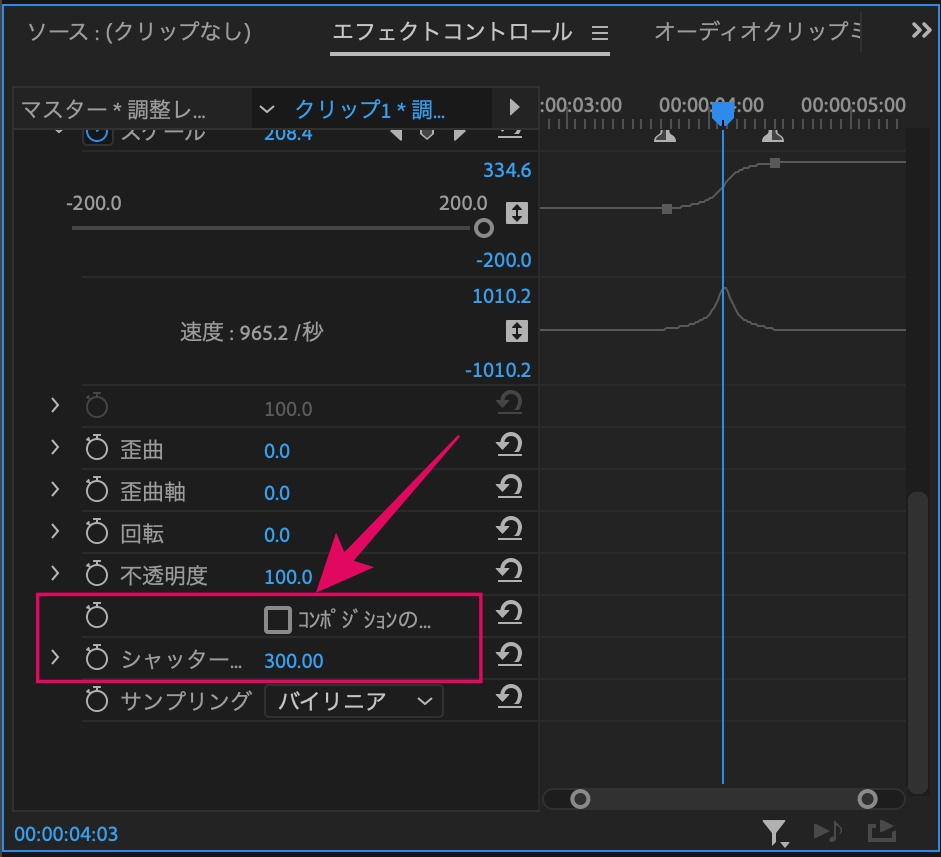Select the マスター * 調整レ... label
Viewport: 941px width, 857px height.
coord(113,109)
